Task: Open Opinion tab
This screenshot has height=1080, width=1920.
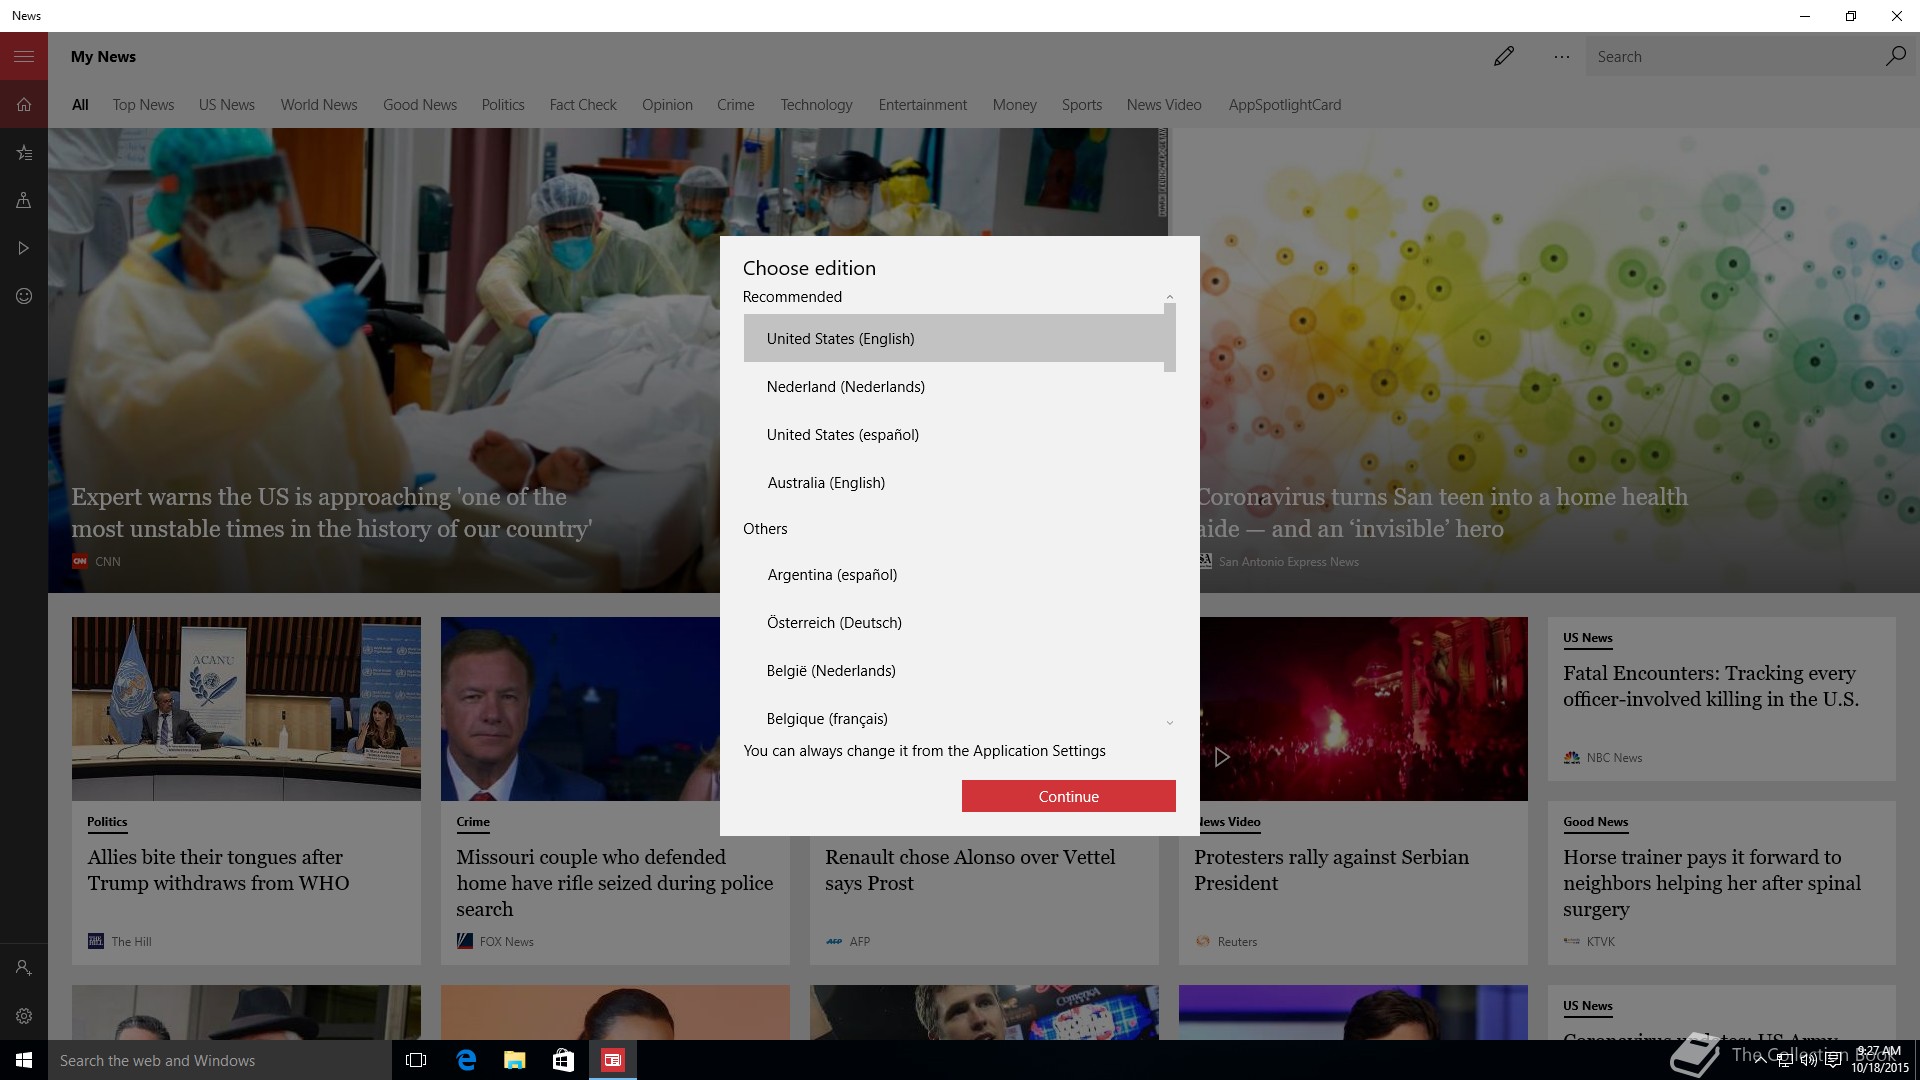Action: (x=667, y=105)
